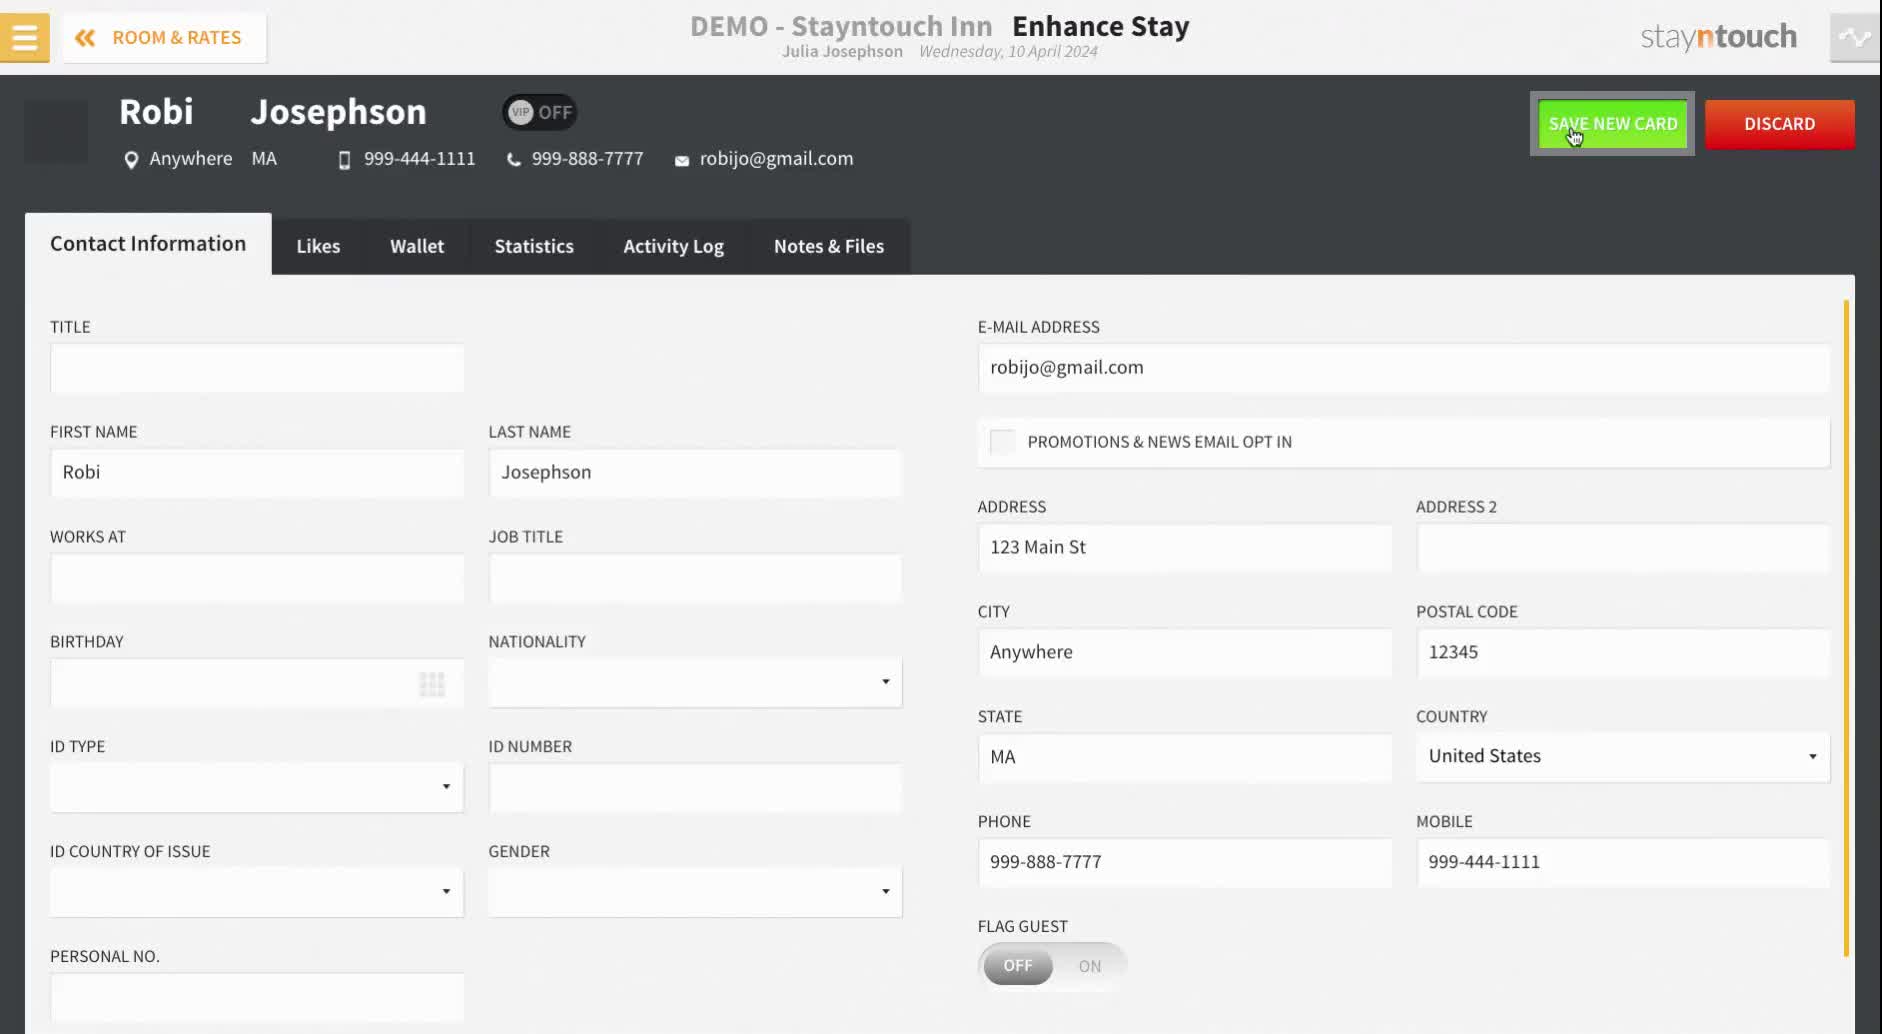Viewport: 1882px width, 1034px height.
Task: Click the envelope email icon in header
Action: [x=682, y=161]
